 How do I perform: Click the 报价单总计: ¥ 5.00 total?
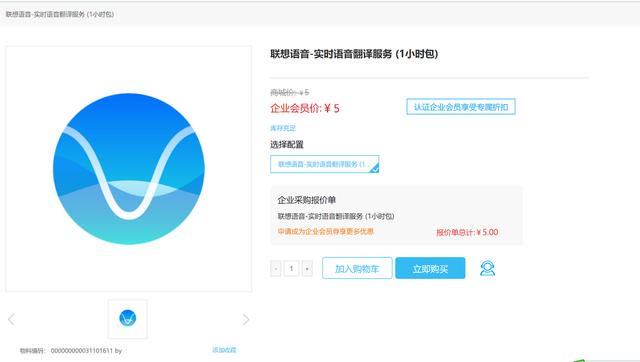(467, 232)
